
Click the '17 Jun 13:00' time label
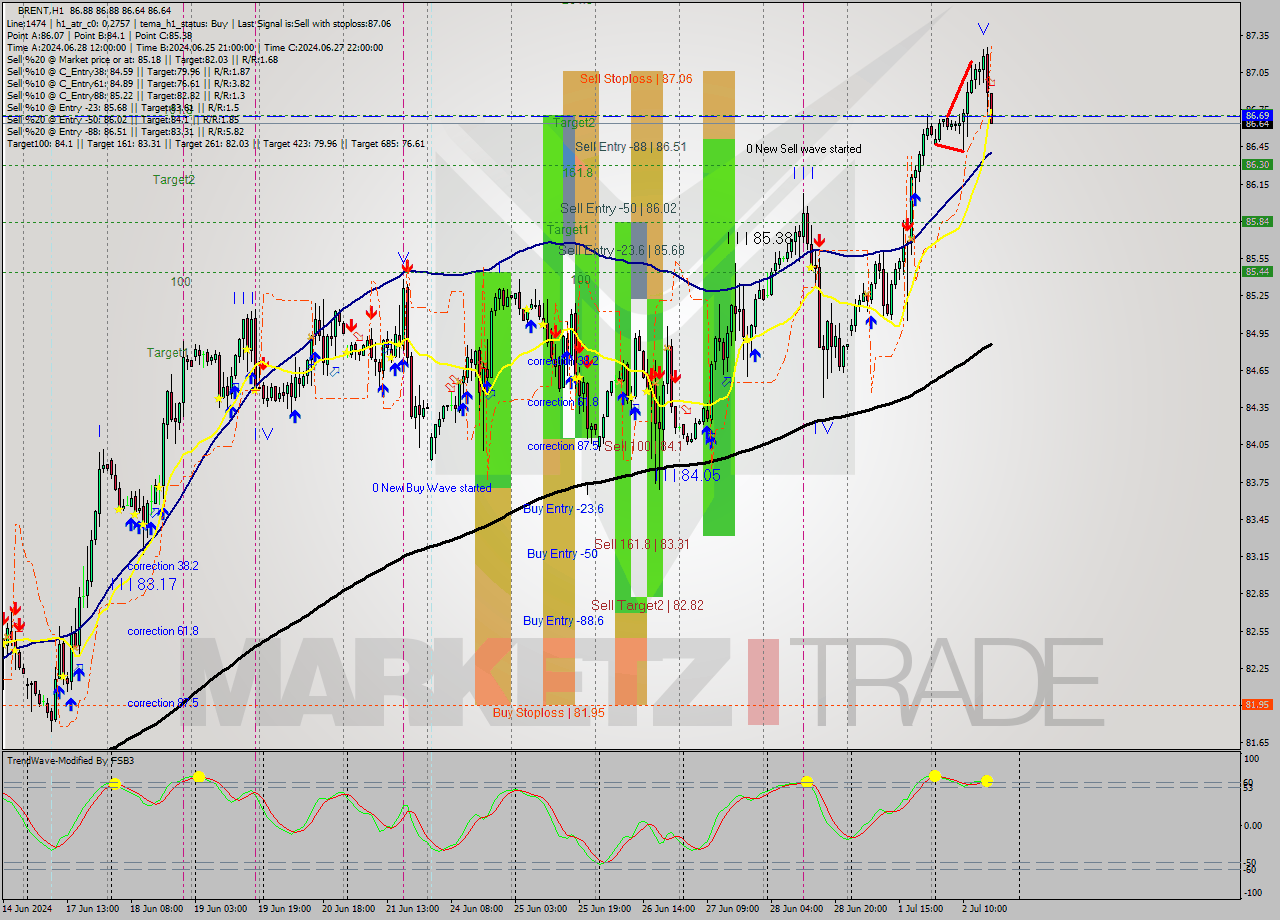tap(94, 909)
